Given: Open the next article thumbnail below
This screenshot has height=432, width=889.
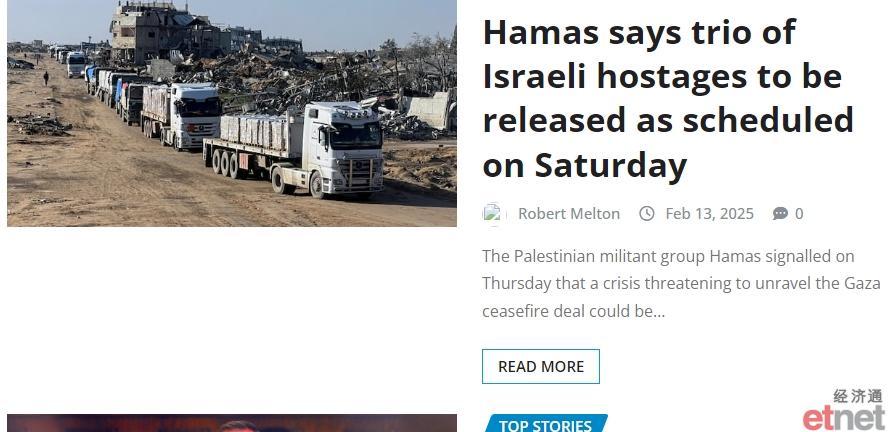Looking at the screenshot, I should [232, 423].
